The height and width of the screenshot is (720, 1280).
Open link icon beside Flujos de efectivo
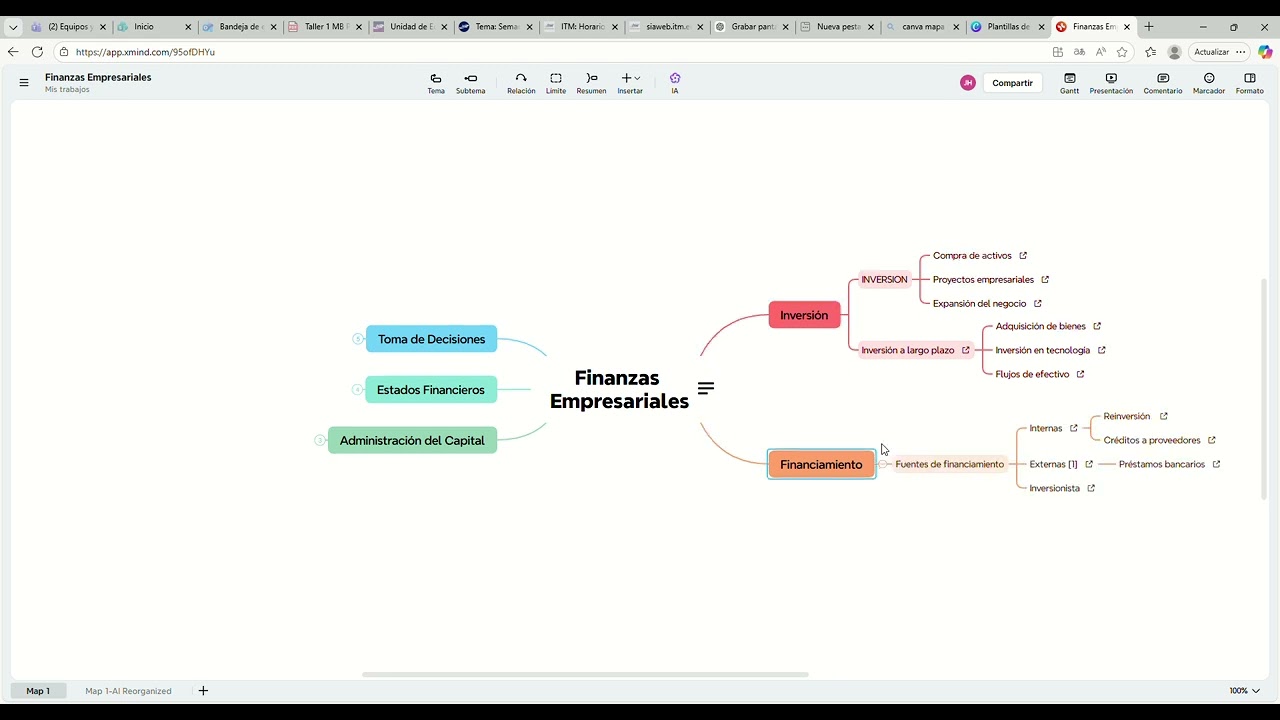[x=1080, y=374]
